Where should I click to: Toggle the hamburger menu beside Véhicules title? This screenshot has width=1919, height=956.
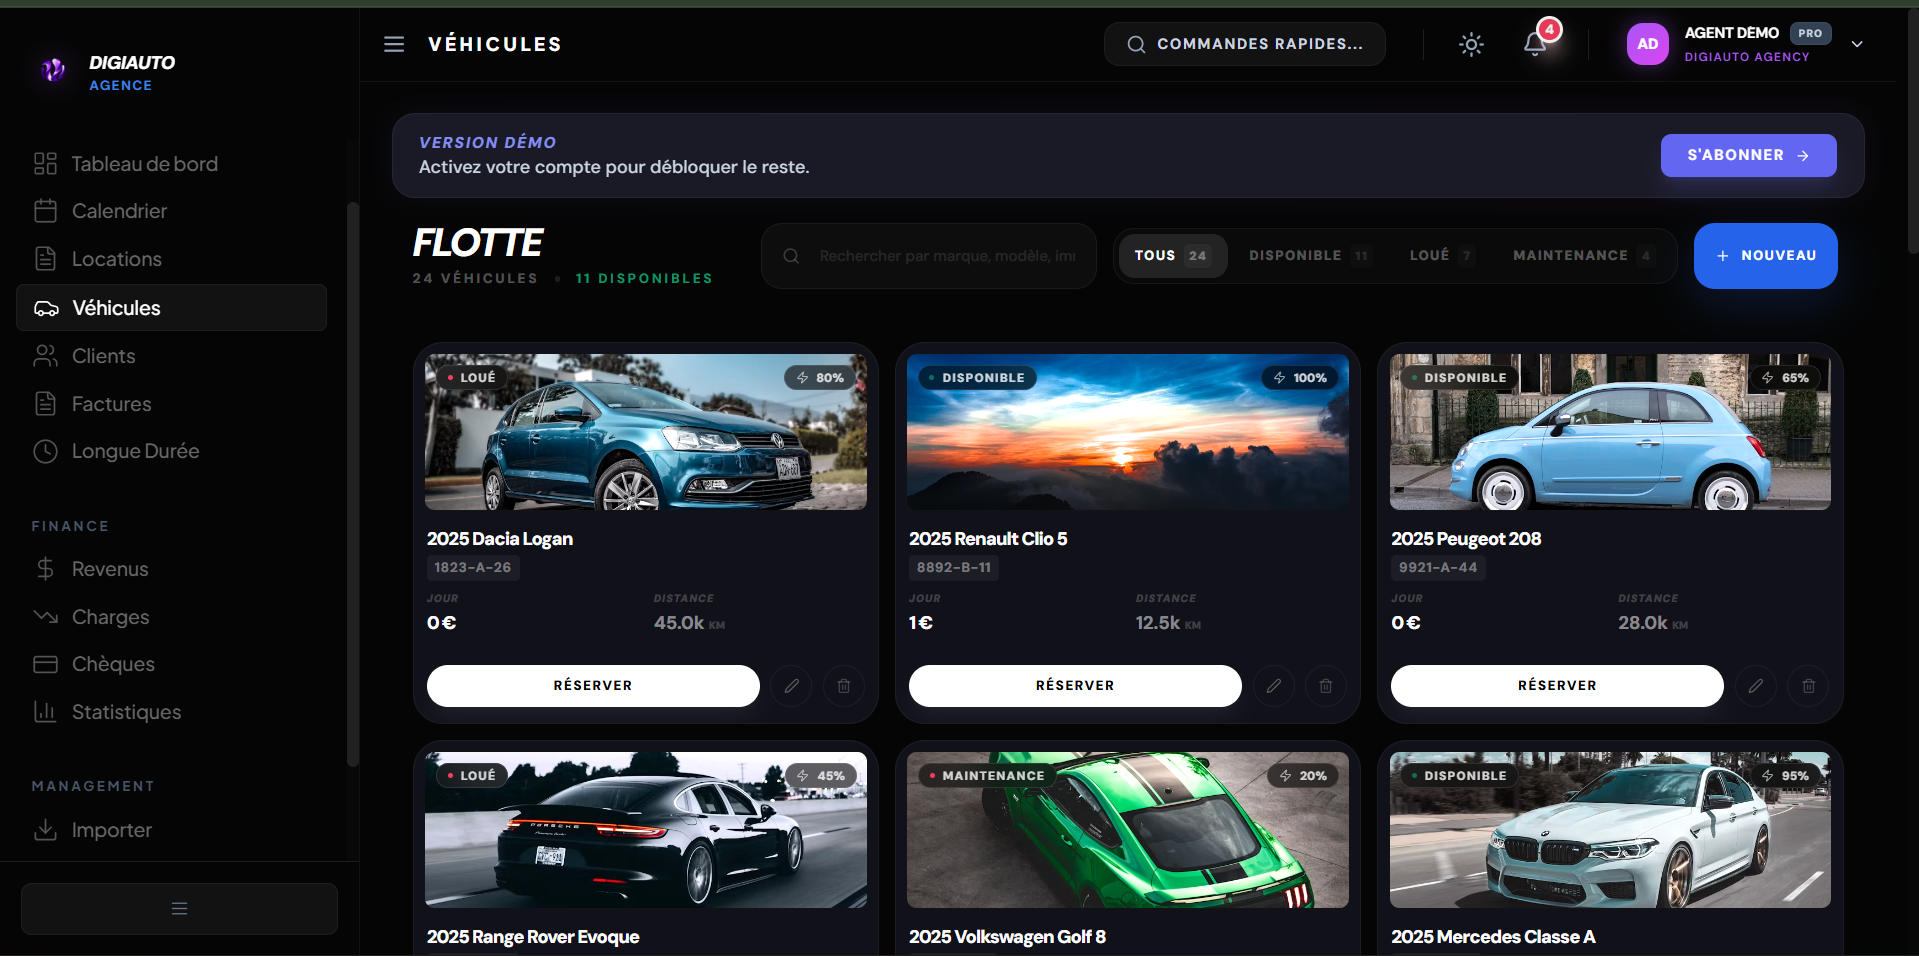point(394,44)
